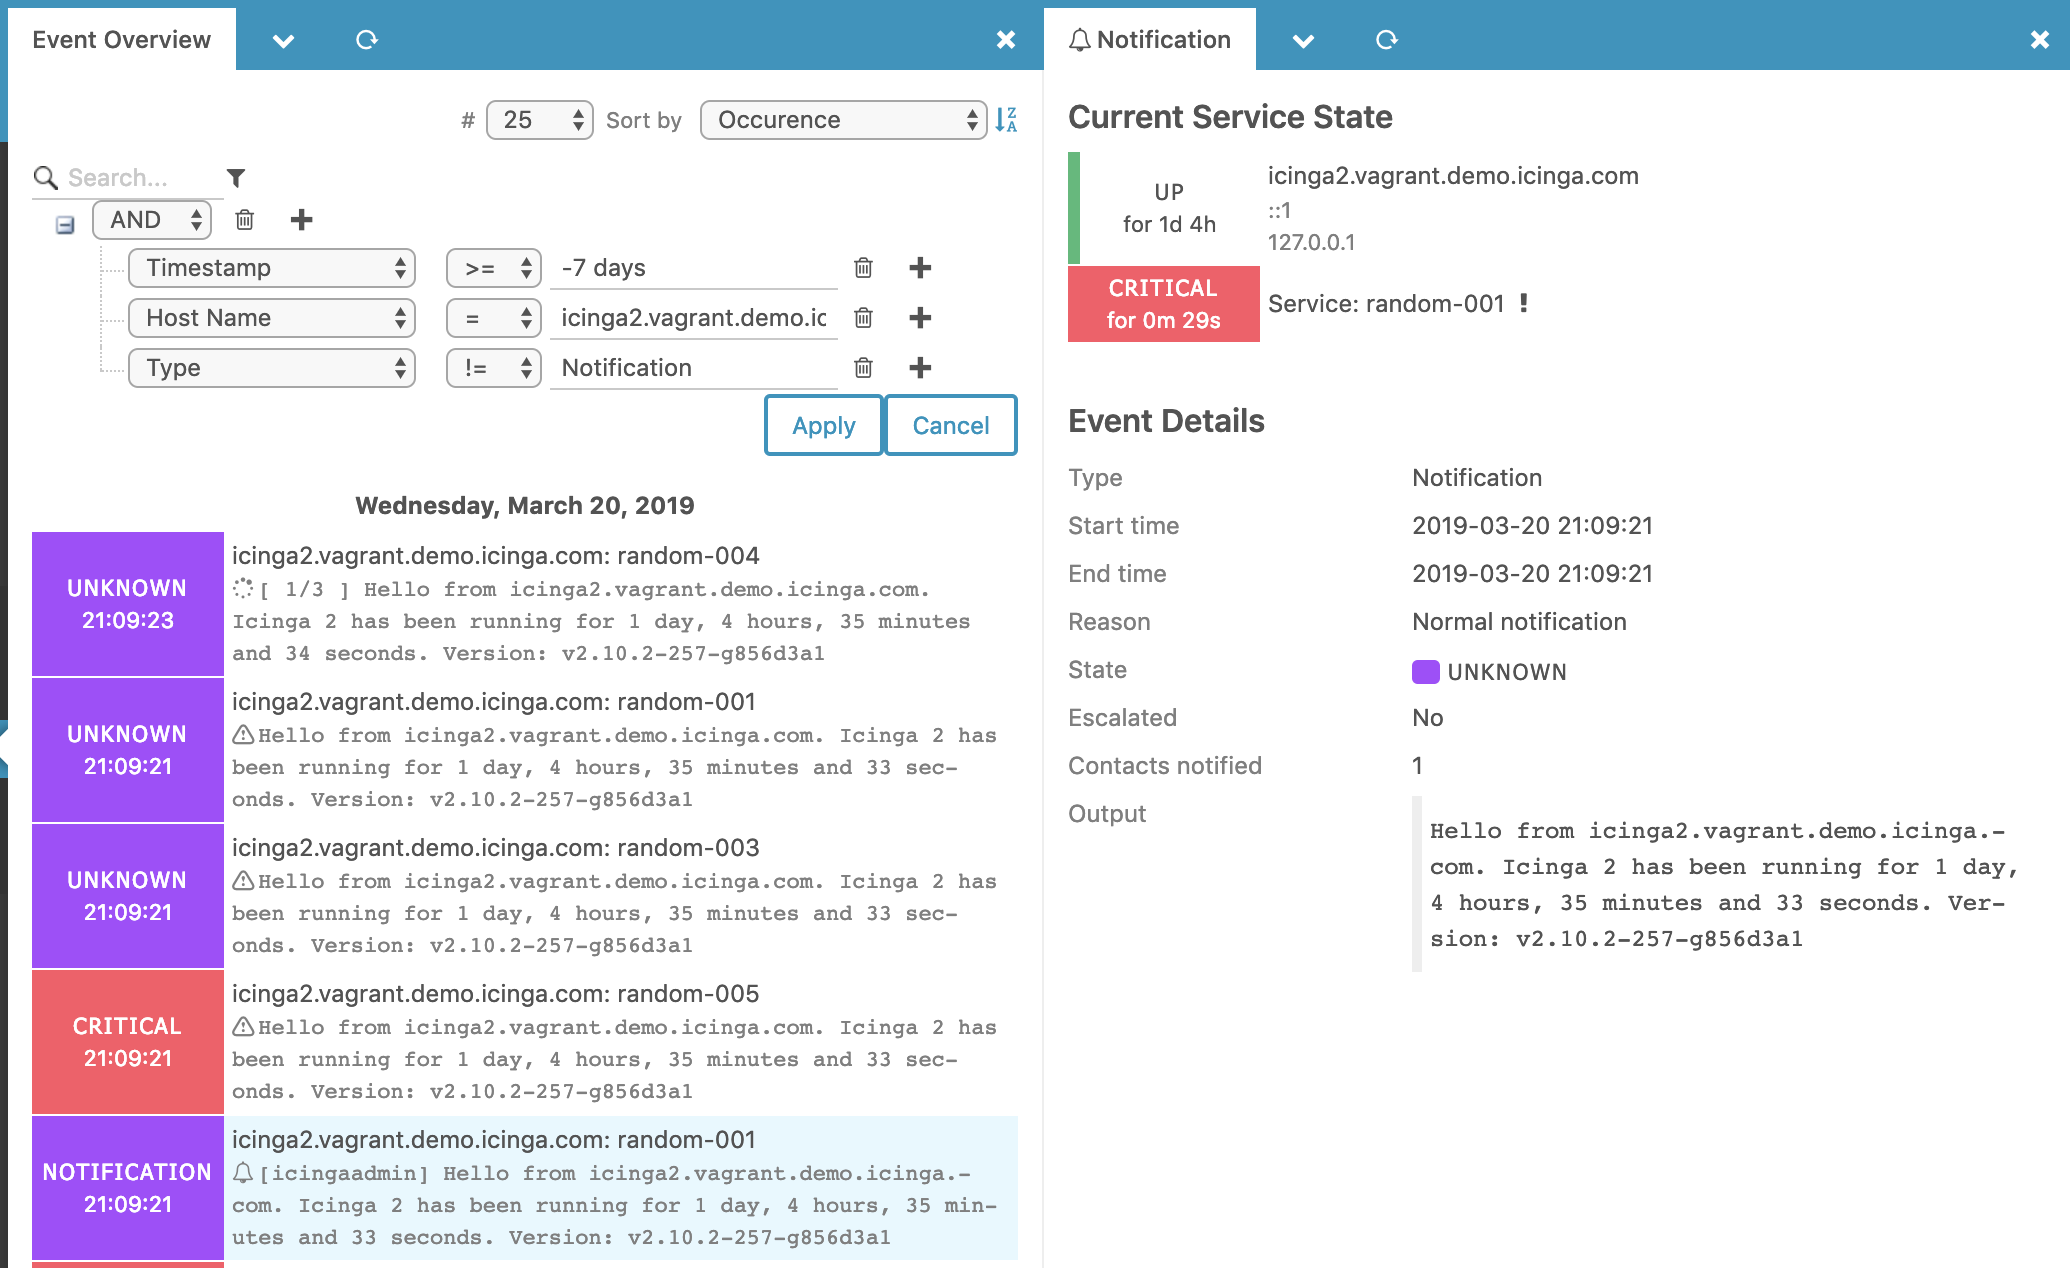Image resolution: width=2070 pixels, height=1268 pixels.
Task: Click the purple UNKNOWN state swatch
Action: click(x=1425, y=671)
